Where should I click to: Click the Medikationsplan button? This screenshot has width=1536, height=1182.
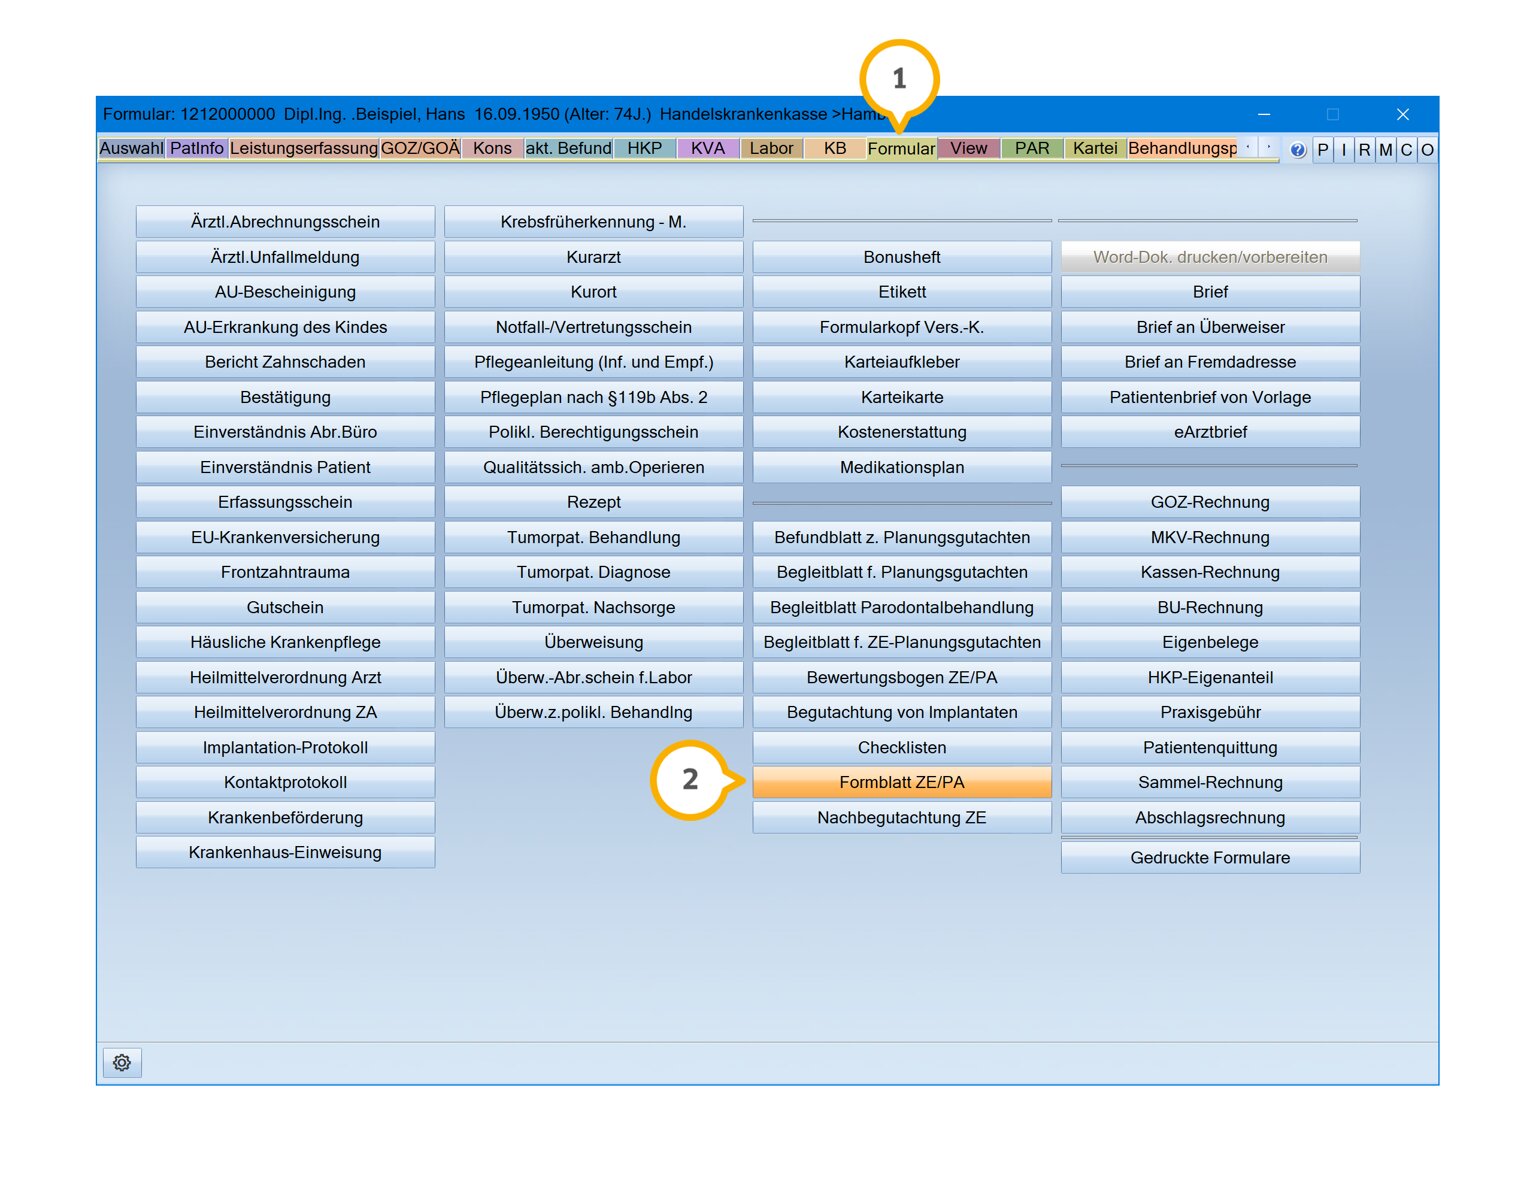point(902,467)
